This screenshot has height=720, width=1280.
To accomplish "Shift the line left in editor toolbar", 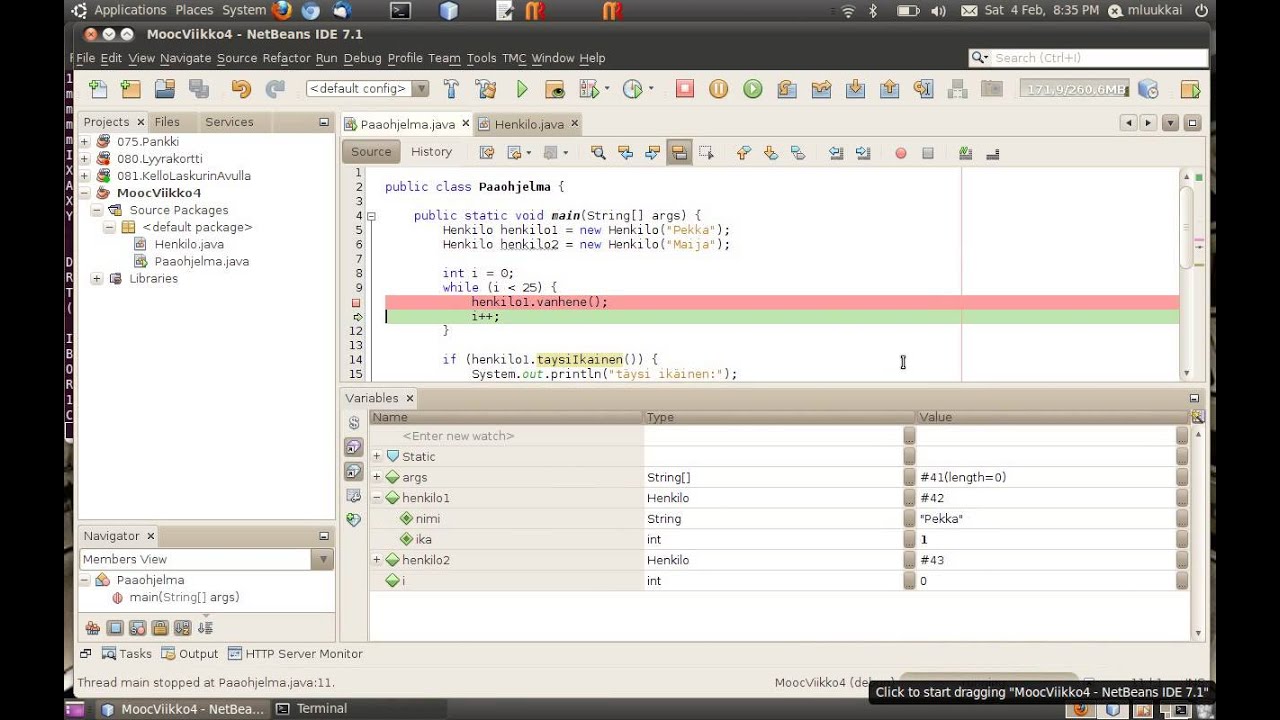I will point(836,153).
